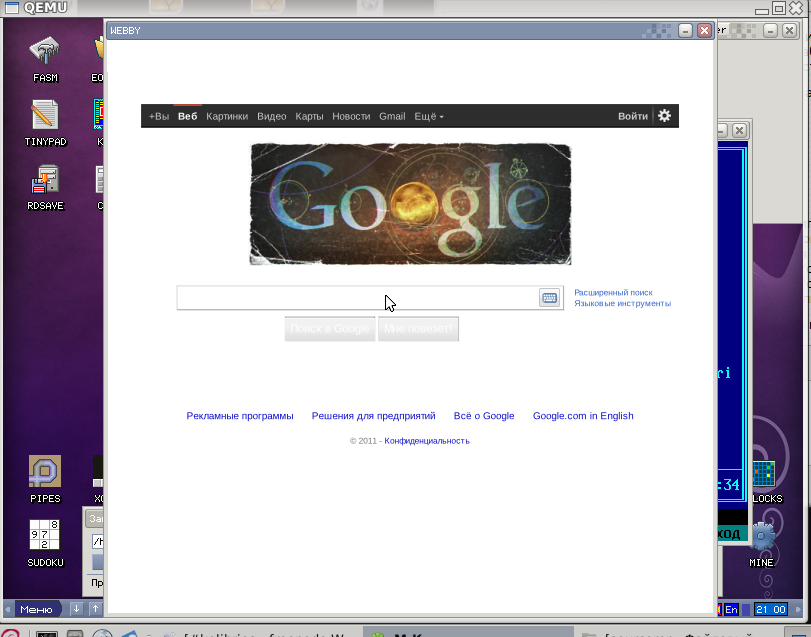Screen dimensions: 811x637
Task: Expand the Ещё dropdown menu
Action: (x=428, y=116)
